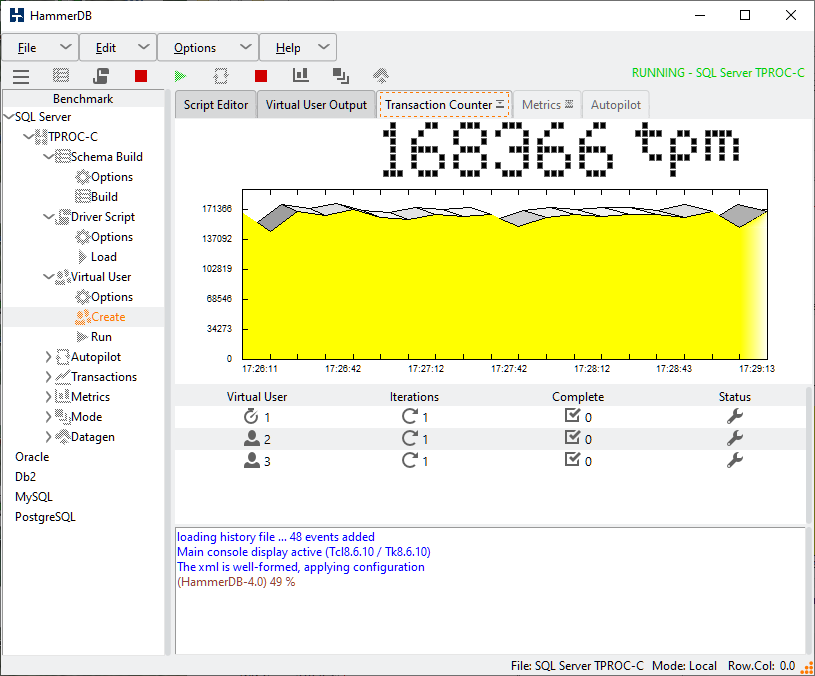Screen dimensions: 815x676
Task: Click the status wrench for Virtual User 1
Action: click(734, 416)
